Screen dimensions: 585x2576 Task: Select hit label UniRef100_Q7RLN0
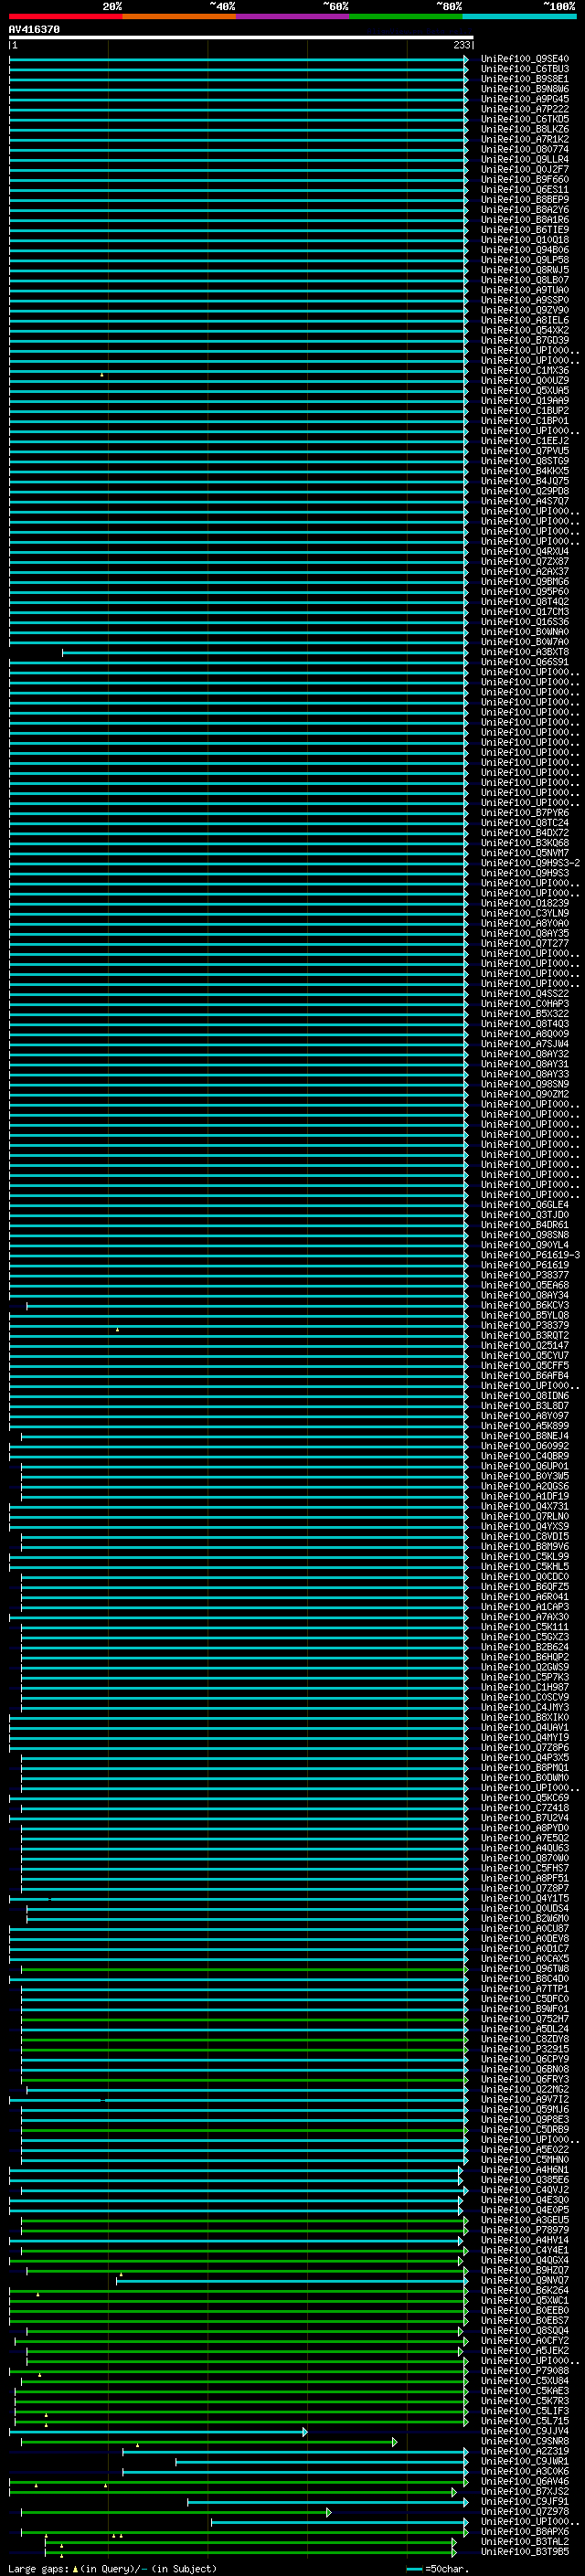click(x=525, y=1517)
